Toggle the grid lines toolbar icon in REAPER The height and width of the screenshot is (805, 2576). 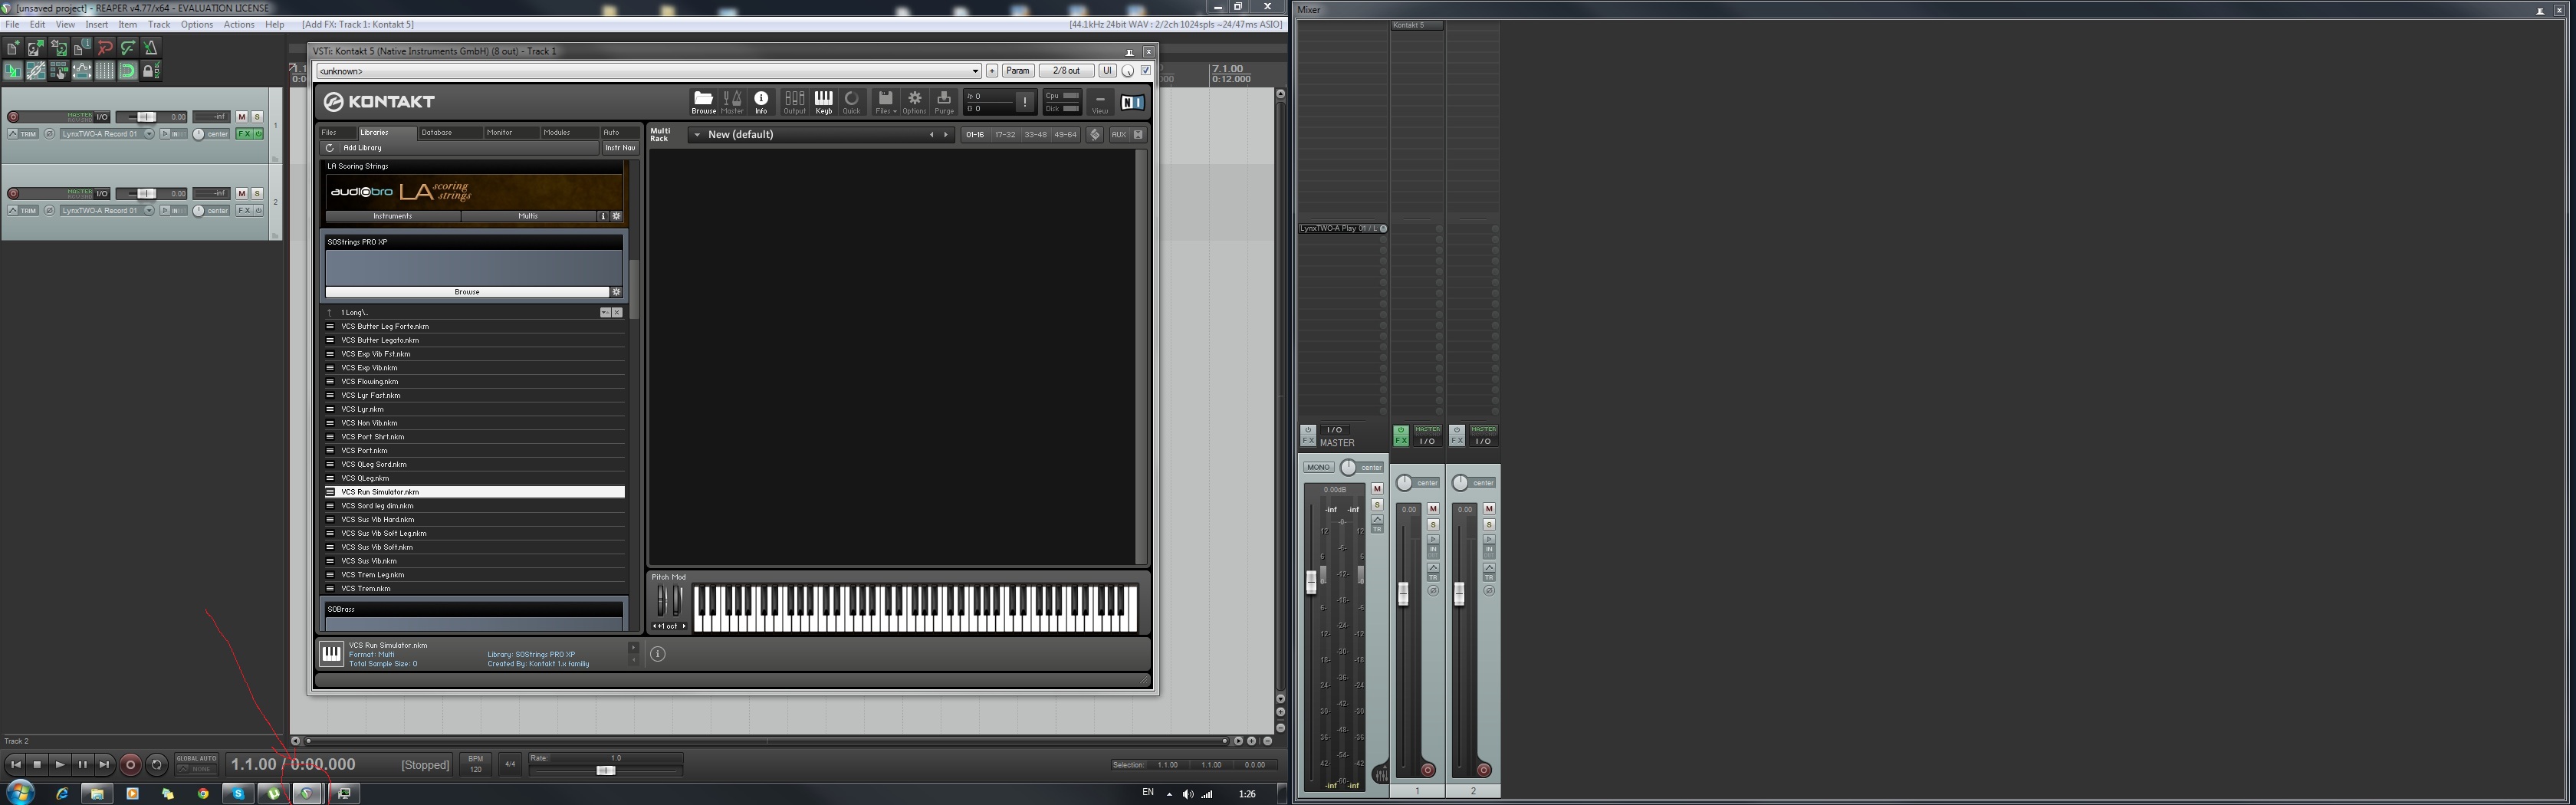[x=105, y=71]
